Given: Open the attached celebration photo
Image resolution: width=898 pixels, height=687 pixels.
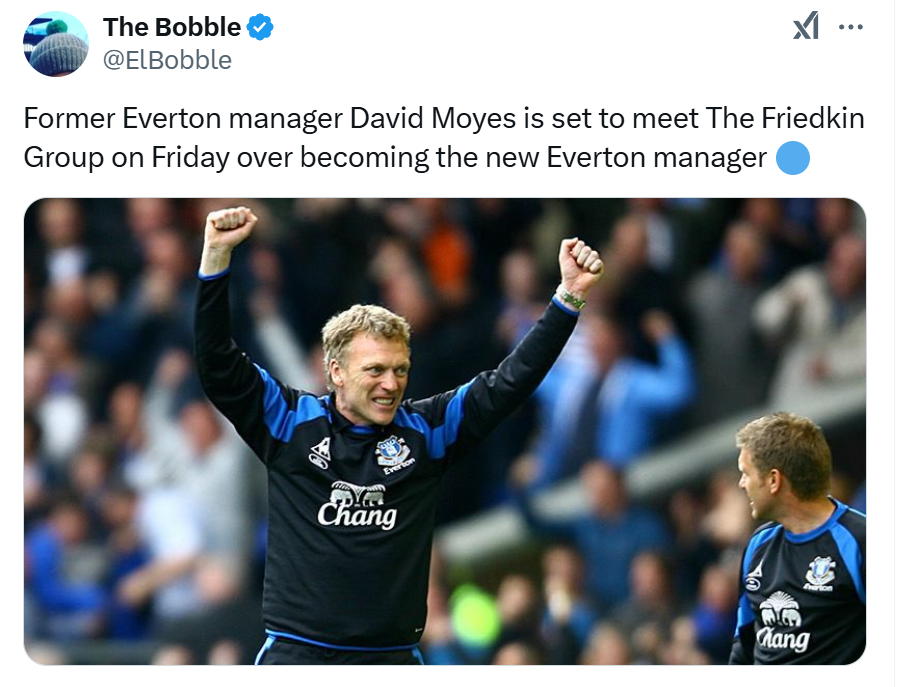Looking at the screenshot, I should pos(444,431).
